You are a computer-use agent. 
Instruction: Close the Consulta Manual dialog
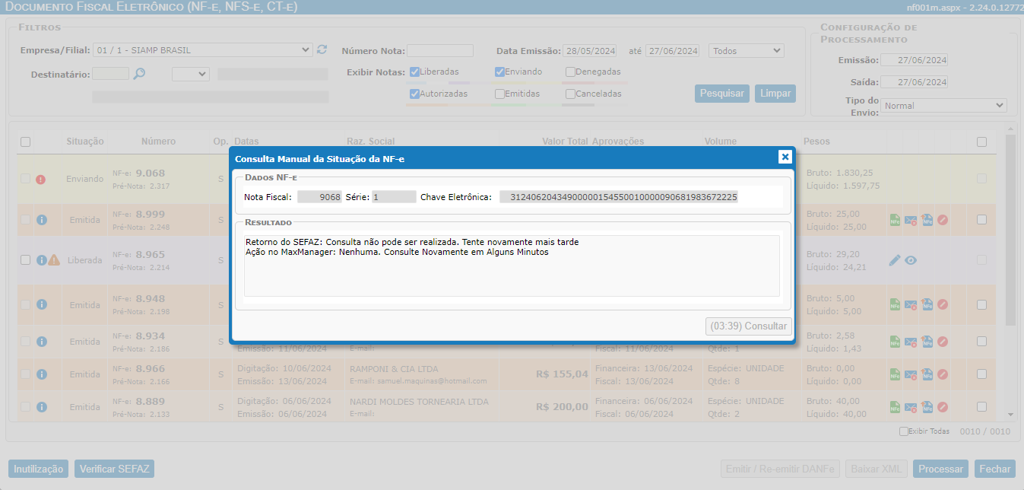(x=785, y=157)
